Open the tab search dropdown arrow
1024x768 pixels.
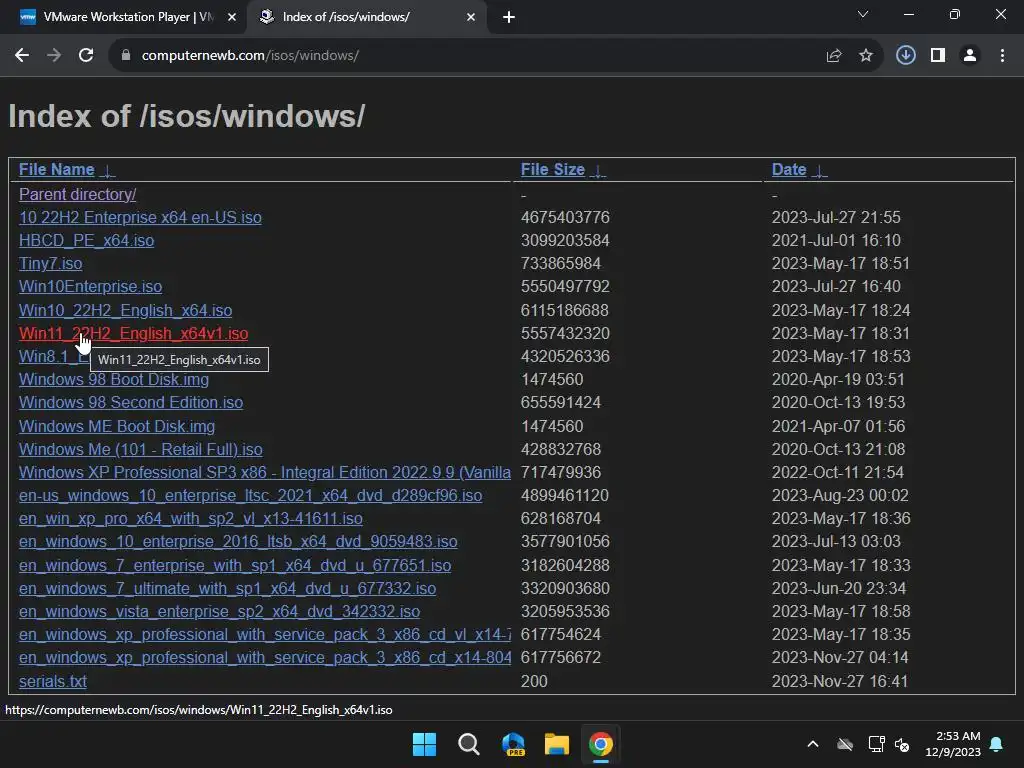[863, 14]
